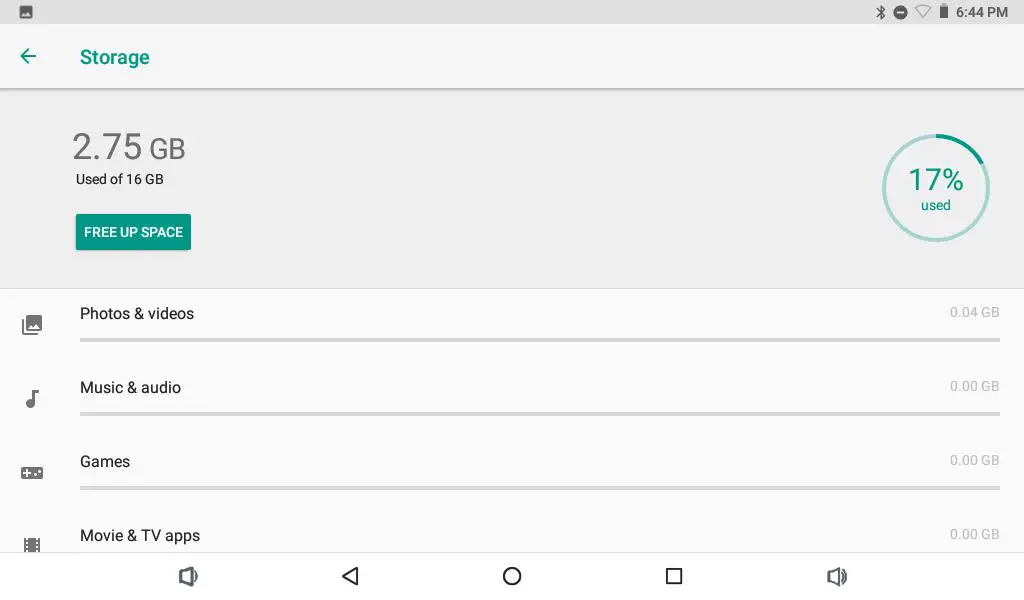Viewport: 1024px width, 600px height.
Task: Tap the Bluetooth status bar icon
Action: click(881, 12)
